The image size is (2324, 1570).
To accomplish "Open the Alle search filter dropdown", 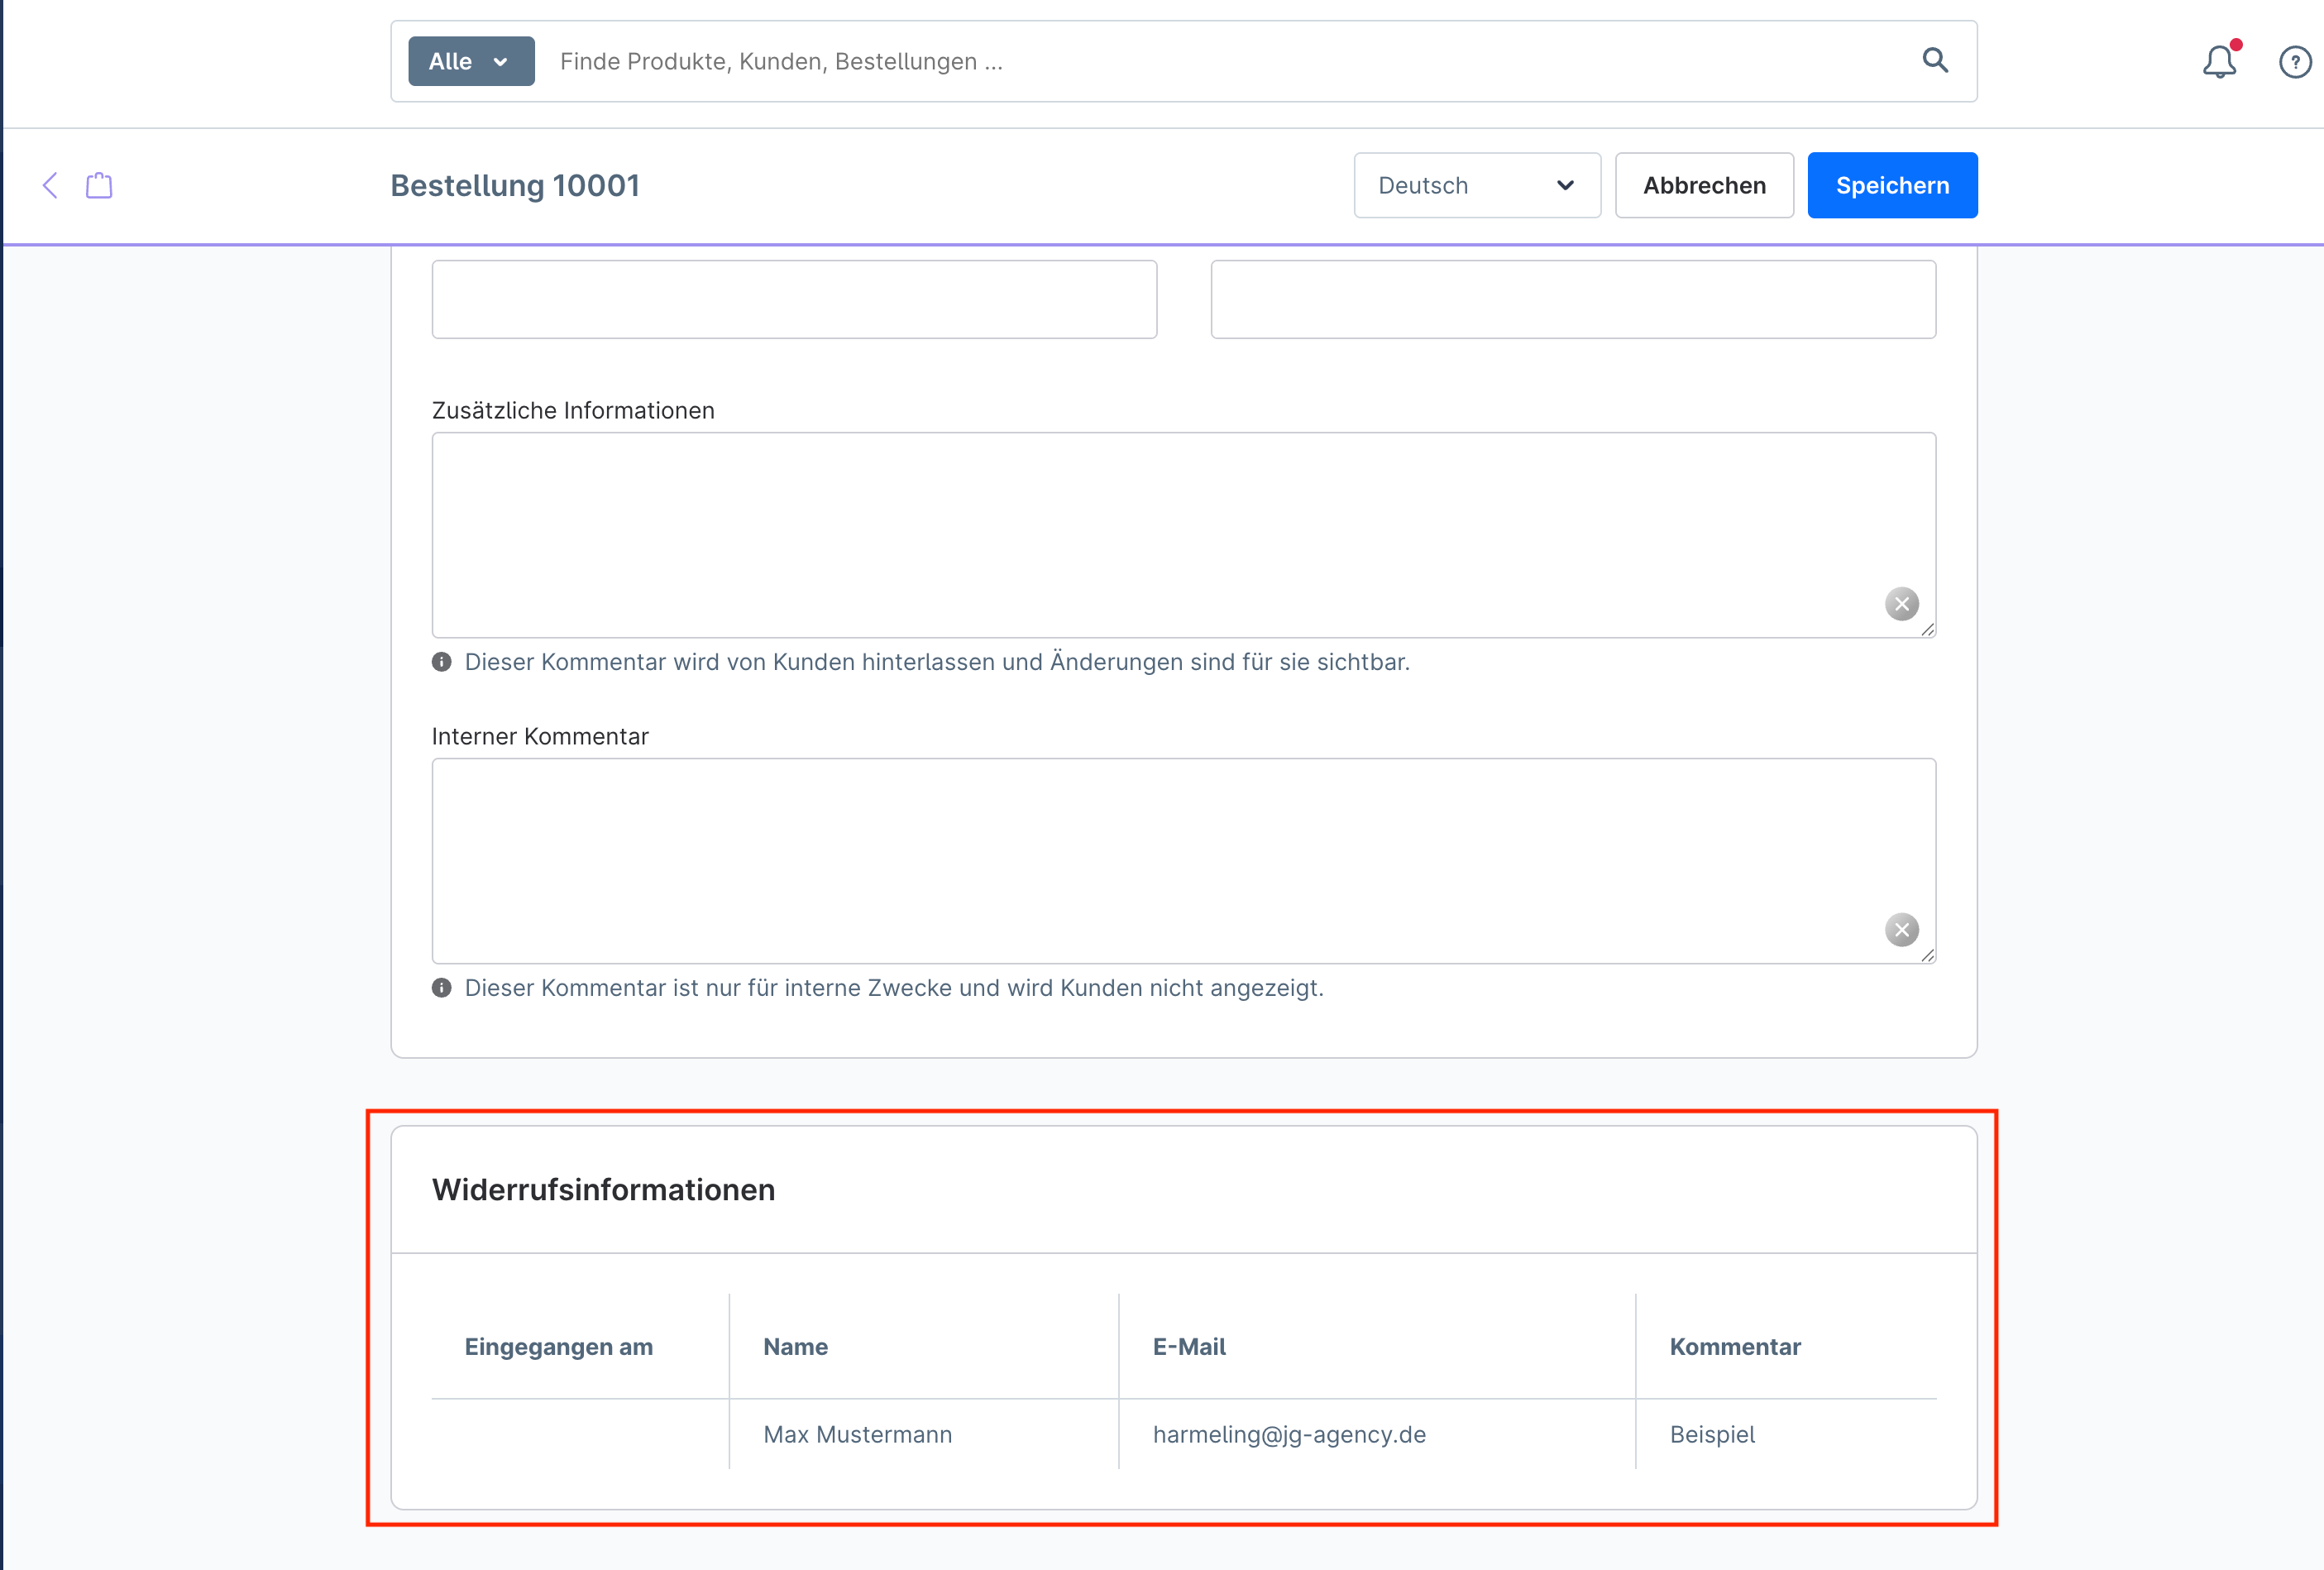I will click(471, 61).
